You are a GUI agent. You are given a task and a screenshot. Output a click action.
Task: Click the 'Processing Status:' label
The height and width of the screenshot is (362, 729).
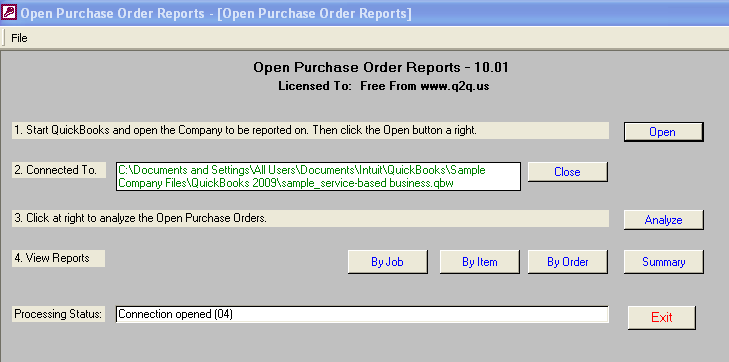point(59,314)
